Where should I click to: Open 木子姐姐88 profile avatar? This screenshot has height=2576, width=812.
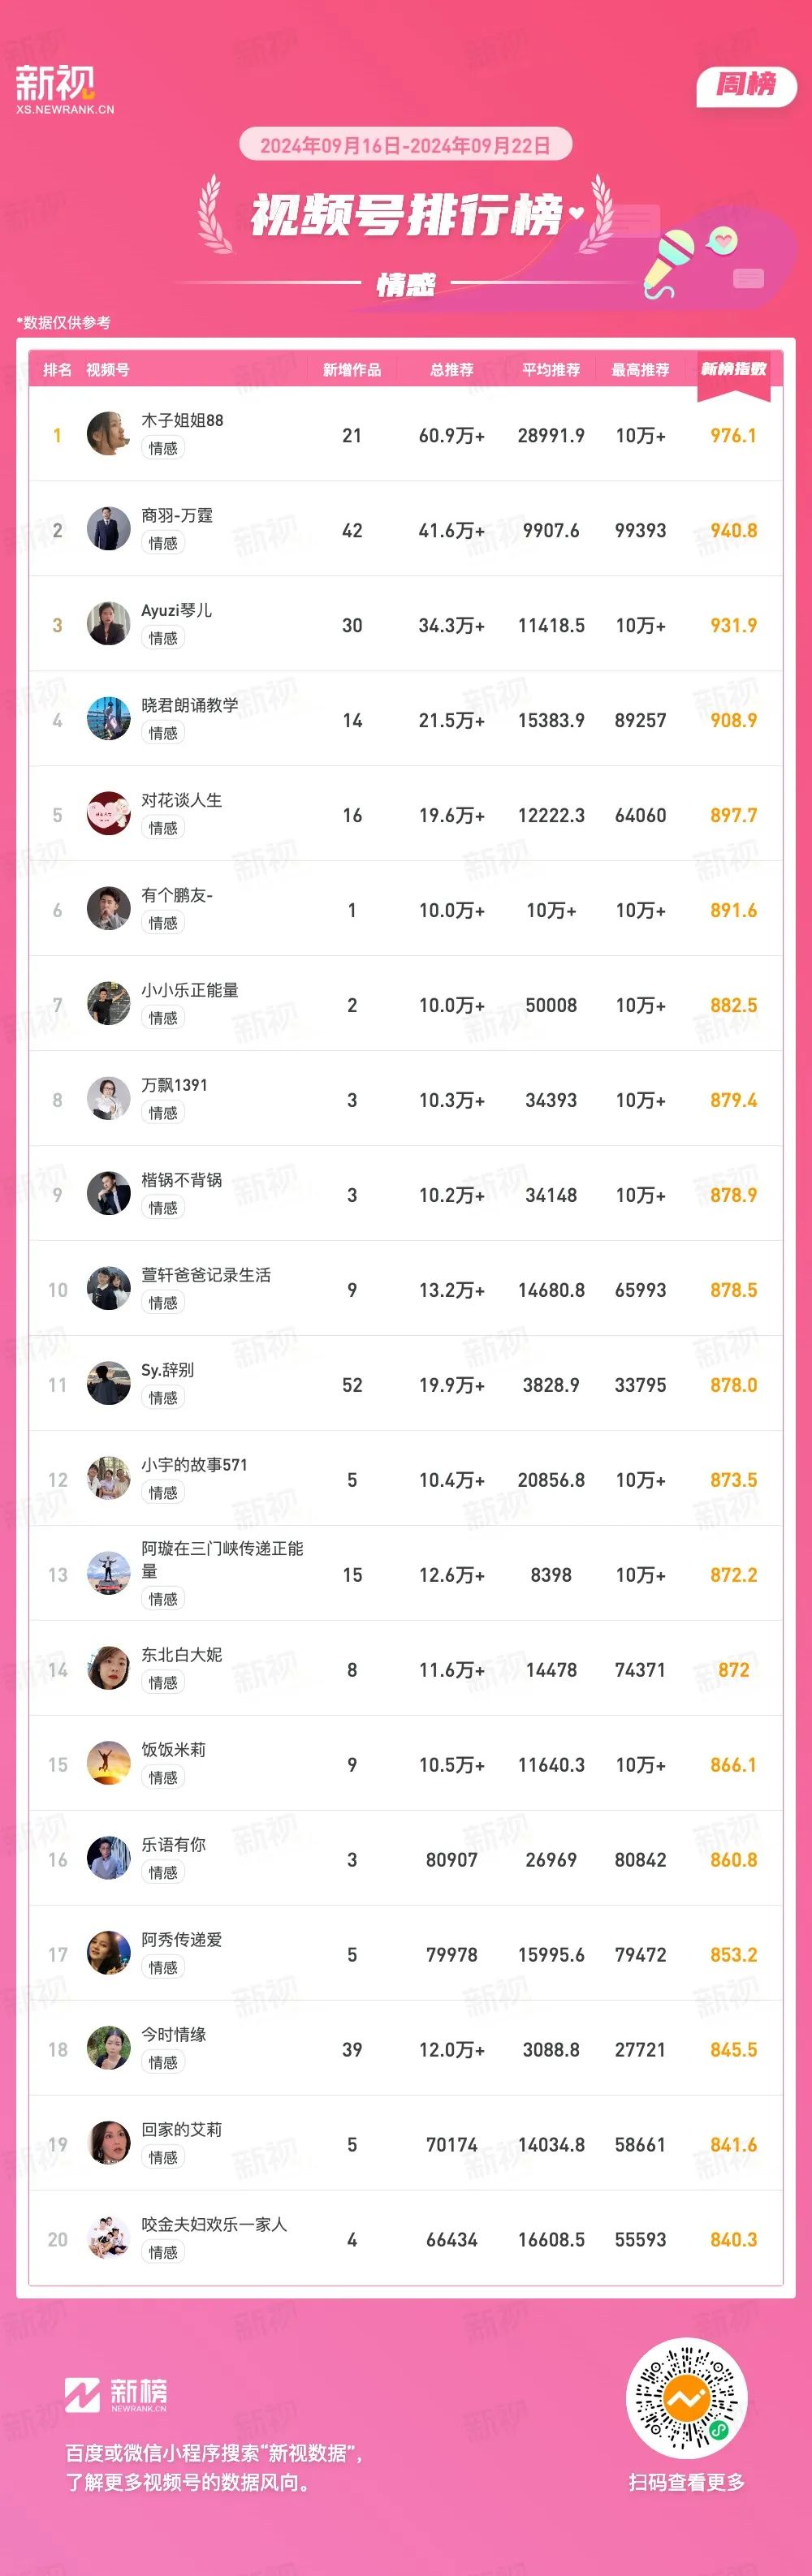[109, 434]
